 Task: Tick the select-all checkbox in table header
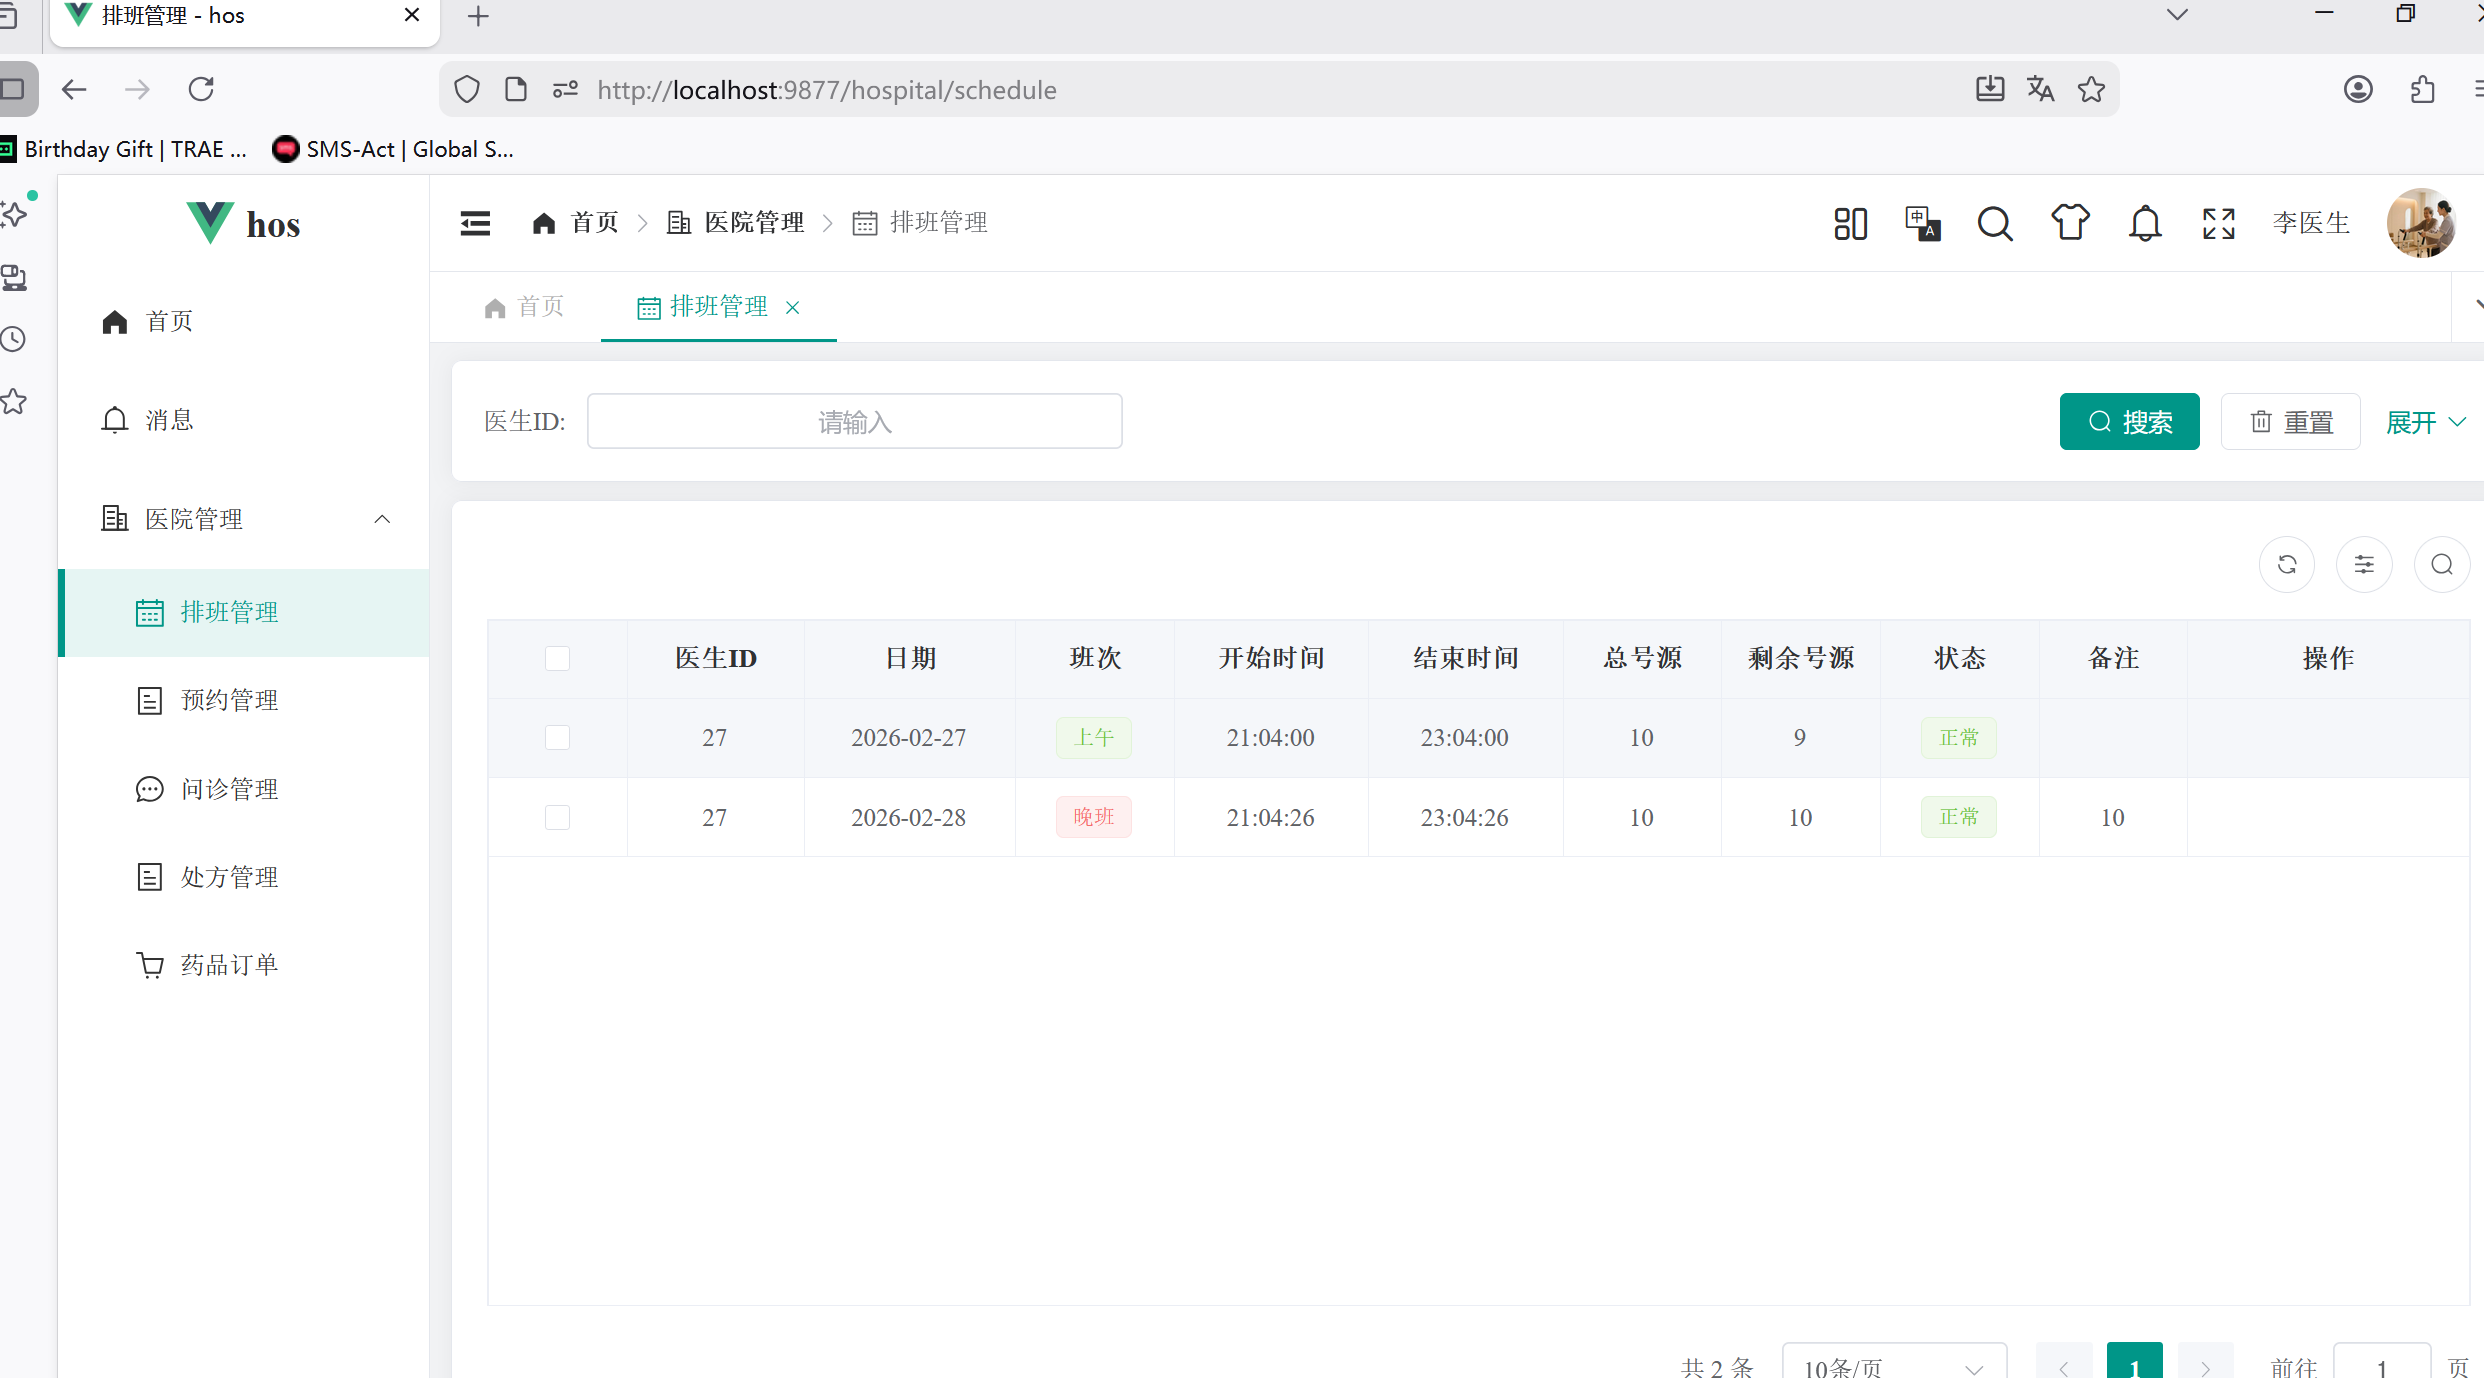(x=557, y=658)
